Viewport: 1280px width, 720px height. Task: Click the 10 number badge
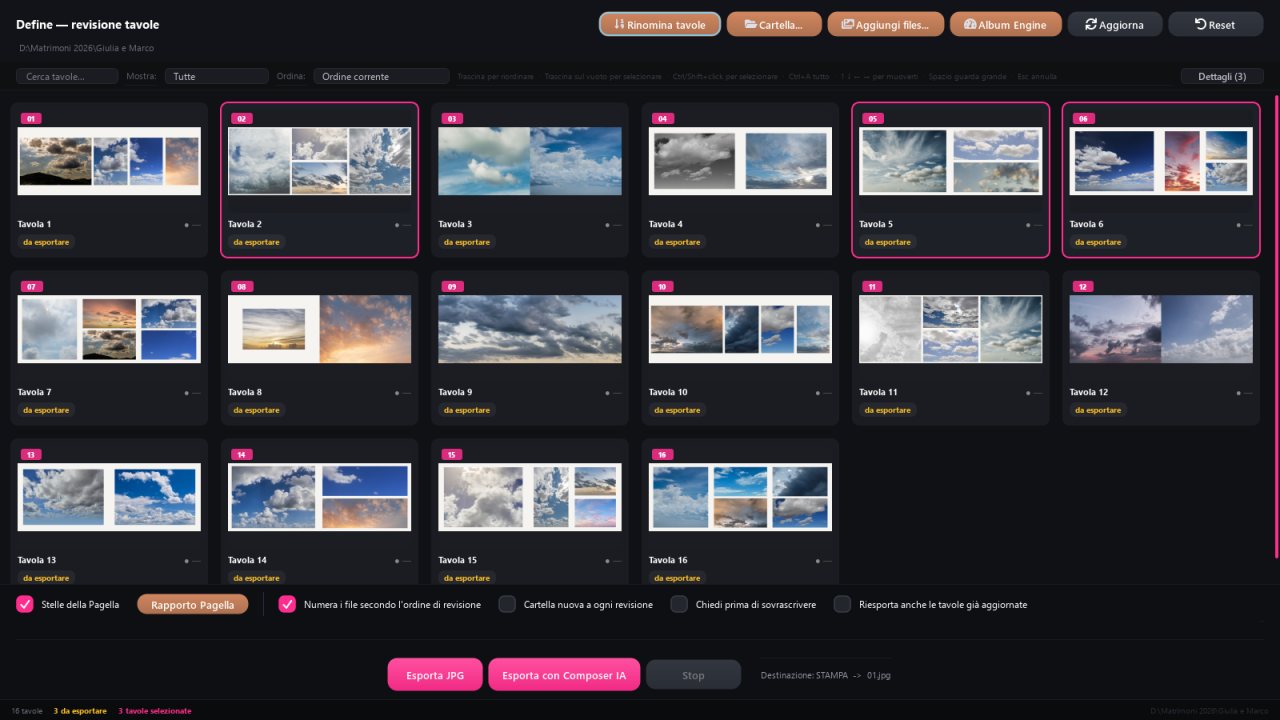[x=662, y=287]
